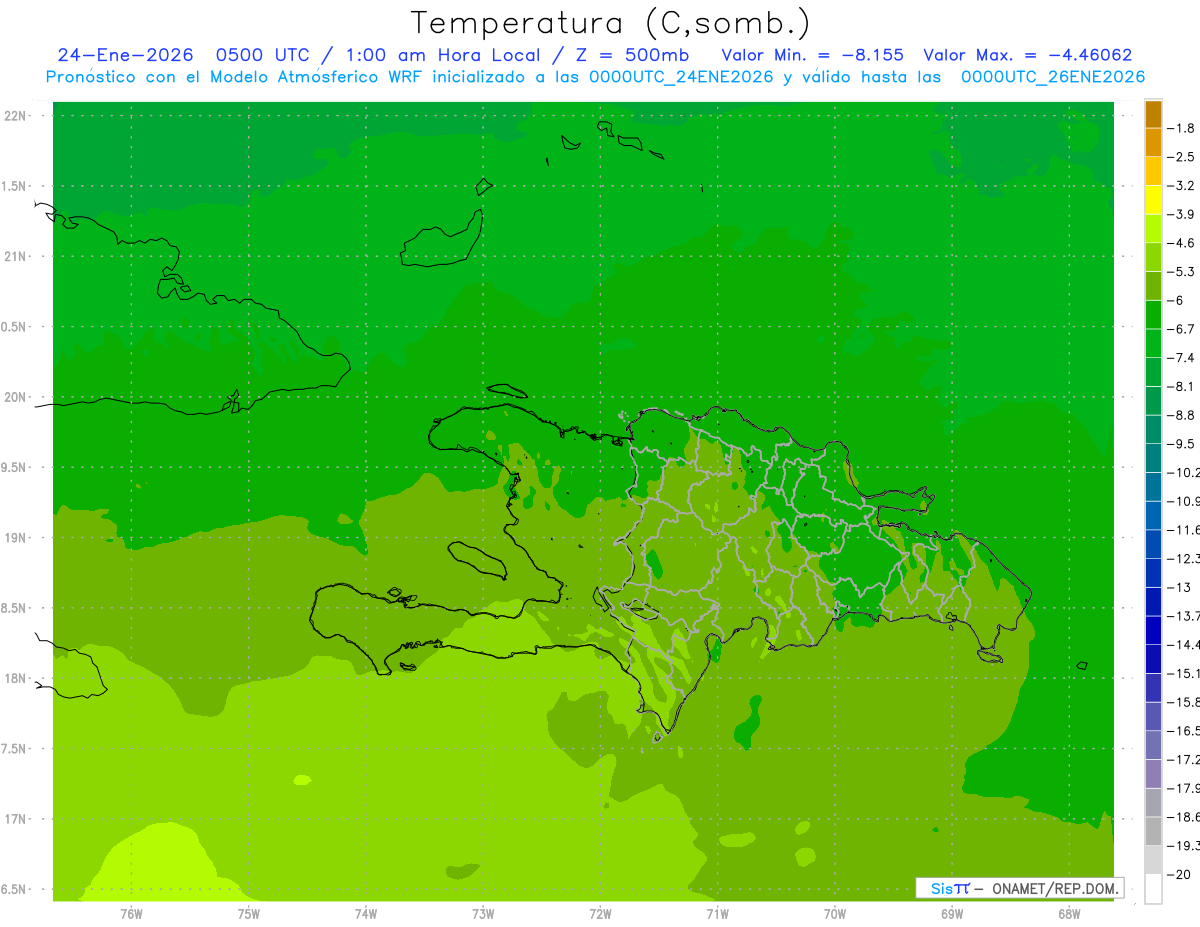Click the 18N latitude label
This screenshot has height=927, width=1200.
tap(16, 679)
